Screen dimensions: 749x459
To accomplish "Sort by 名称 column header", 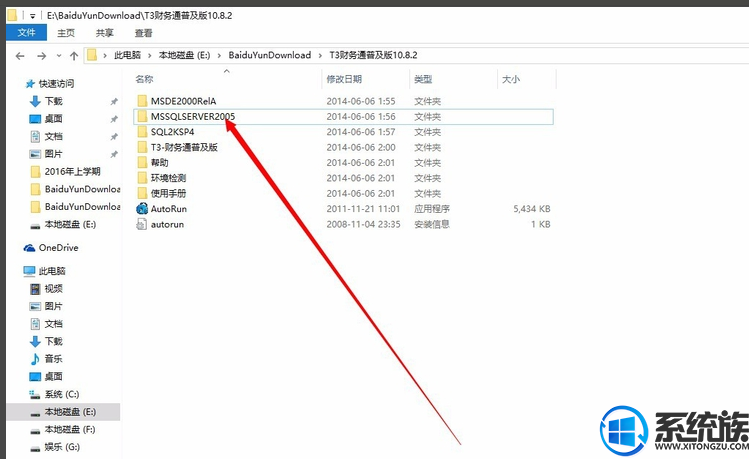I will point(144,79).
